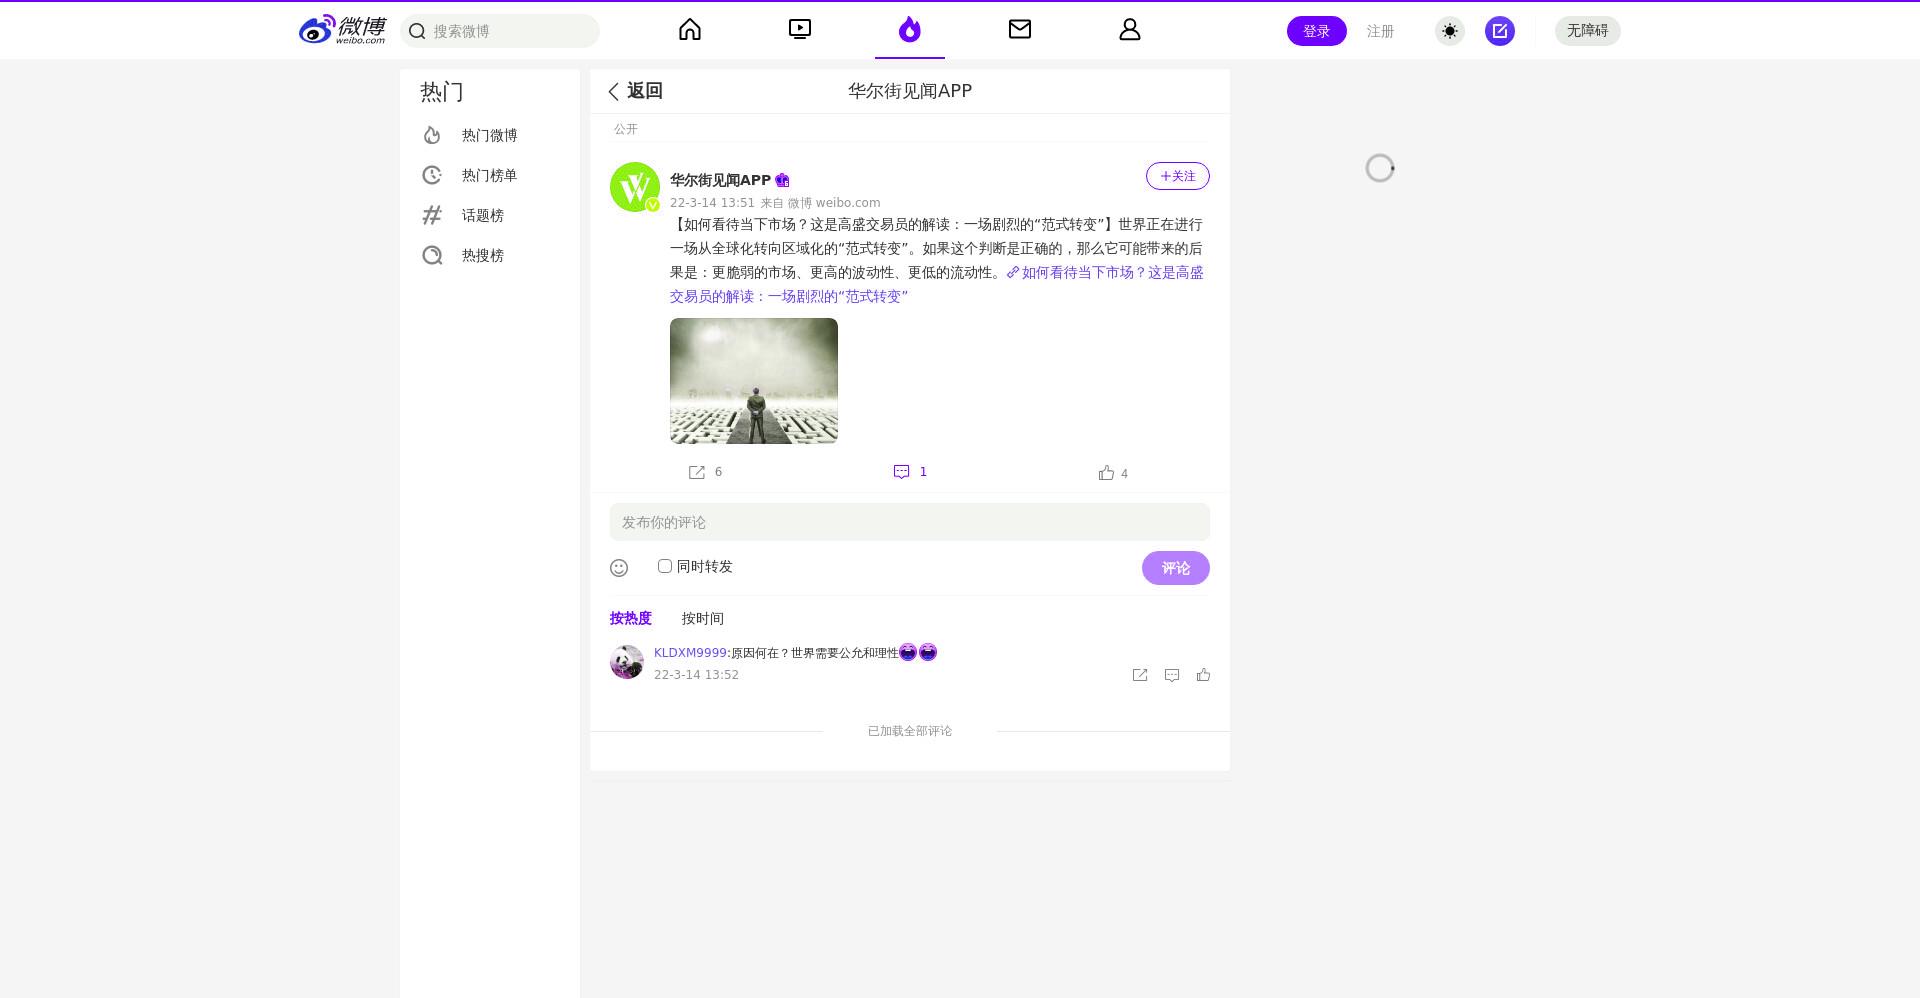This screenshot has width=1920, height=998.
Task: Click the purple compose post icon
Action: pos(1500,31)
